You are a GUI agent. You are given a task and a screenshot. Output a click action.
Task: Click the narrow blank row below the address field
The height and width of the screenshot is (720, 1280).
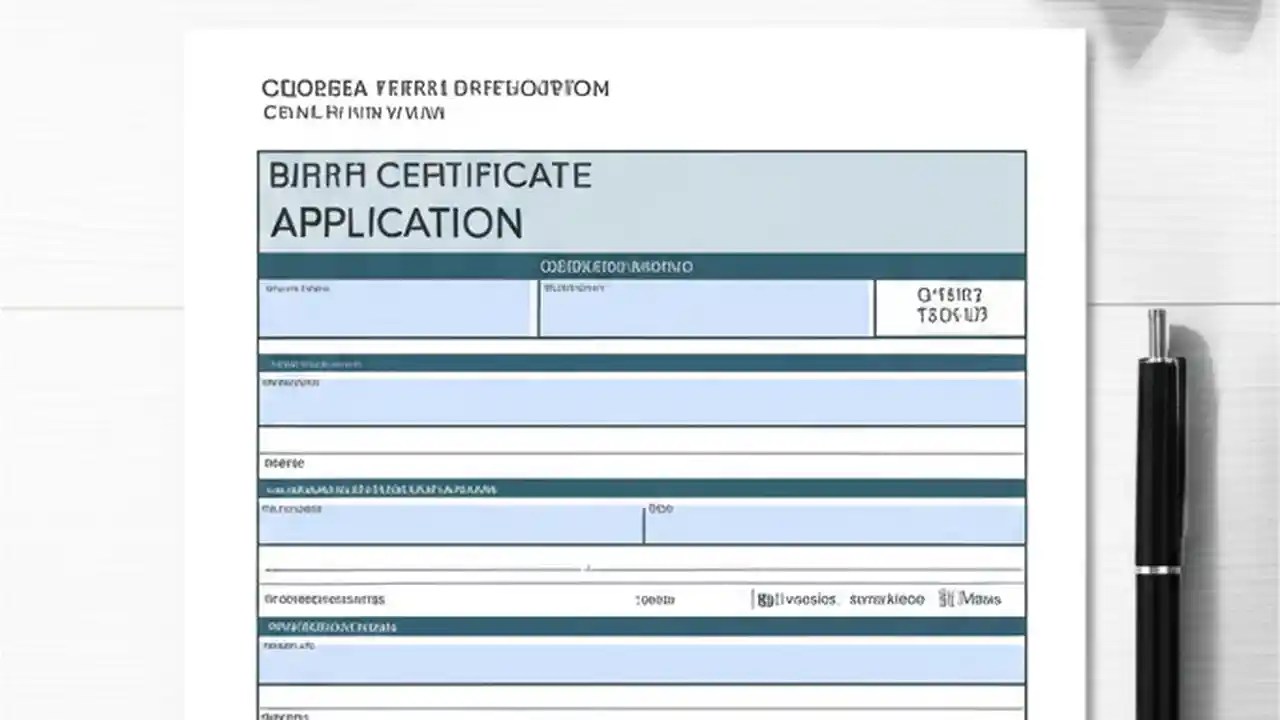(x=640, y=438)
